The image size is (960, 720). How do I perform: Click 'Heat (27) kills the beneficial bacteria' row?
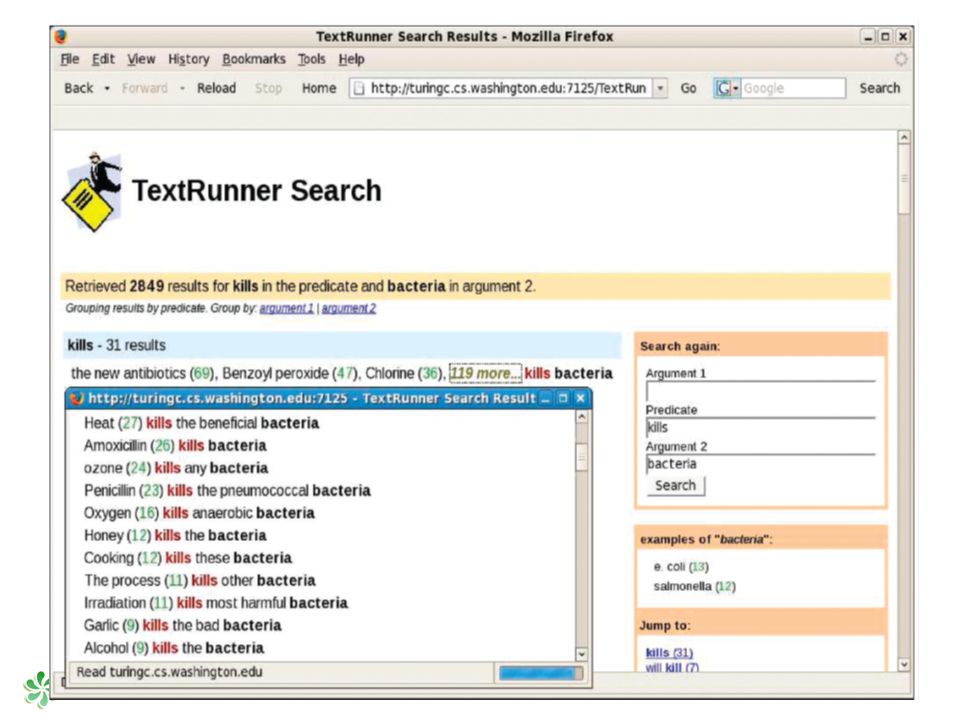click(201, 423)
